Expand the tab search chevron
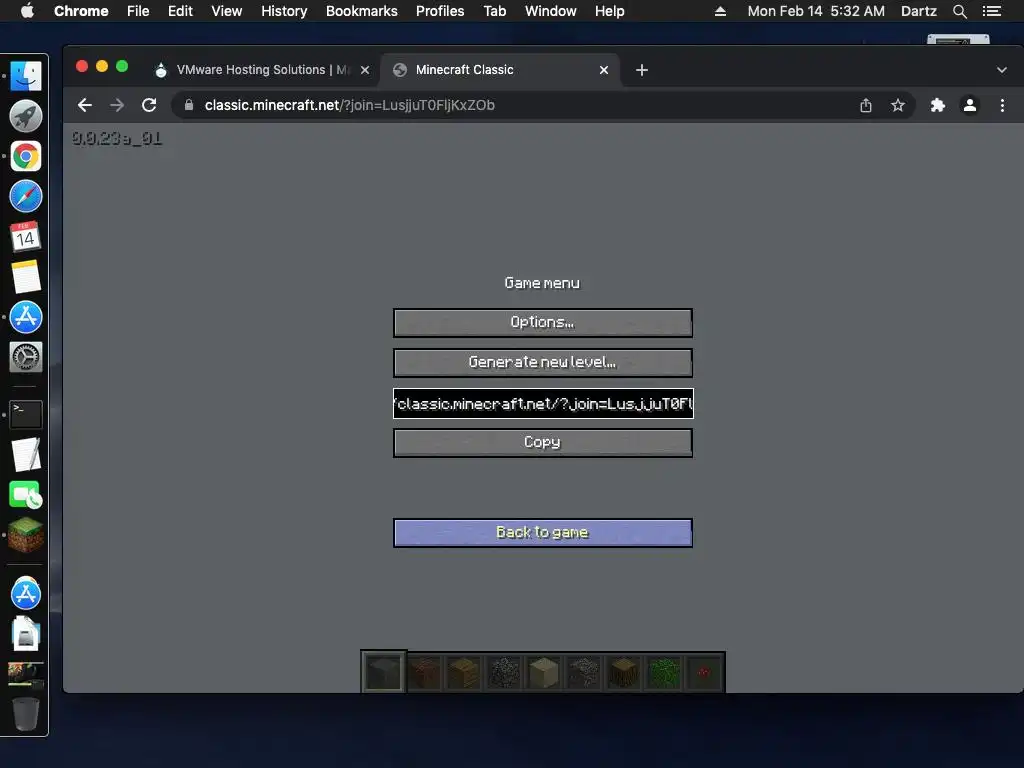 (1002, 70)
